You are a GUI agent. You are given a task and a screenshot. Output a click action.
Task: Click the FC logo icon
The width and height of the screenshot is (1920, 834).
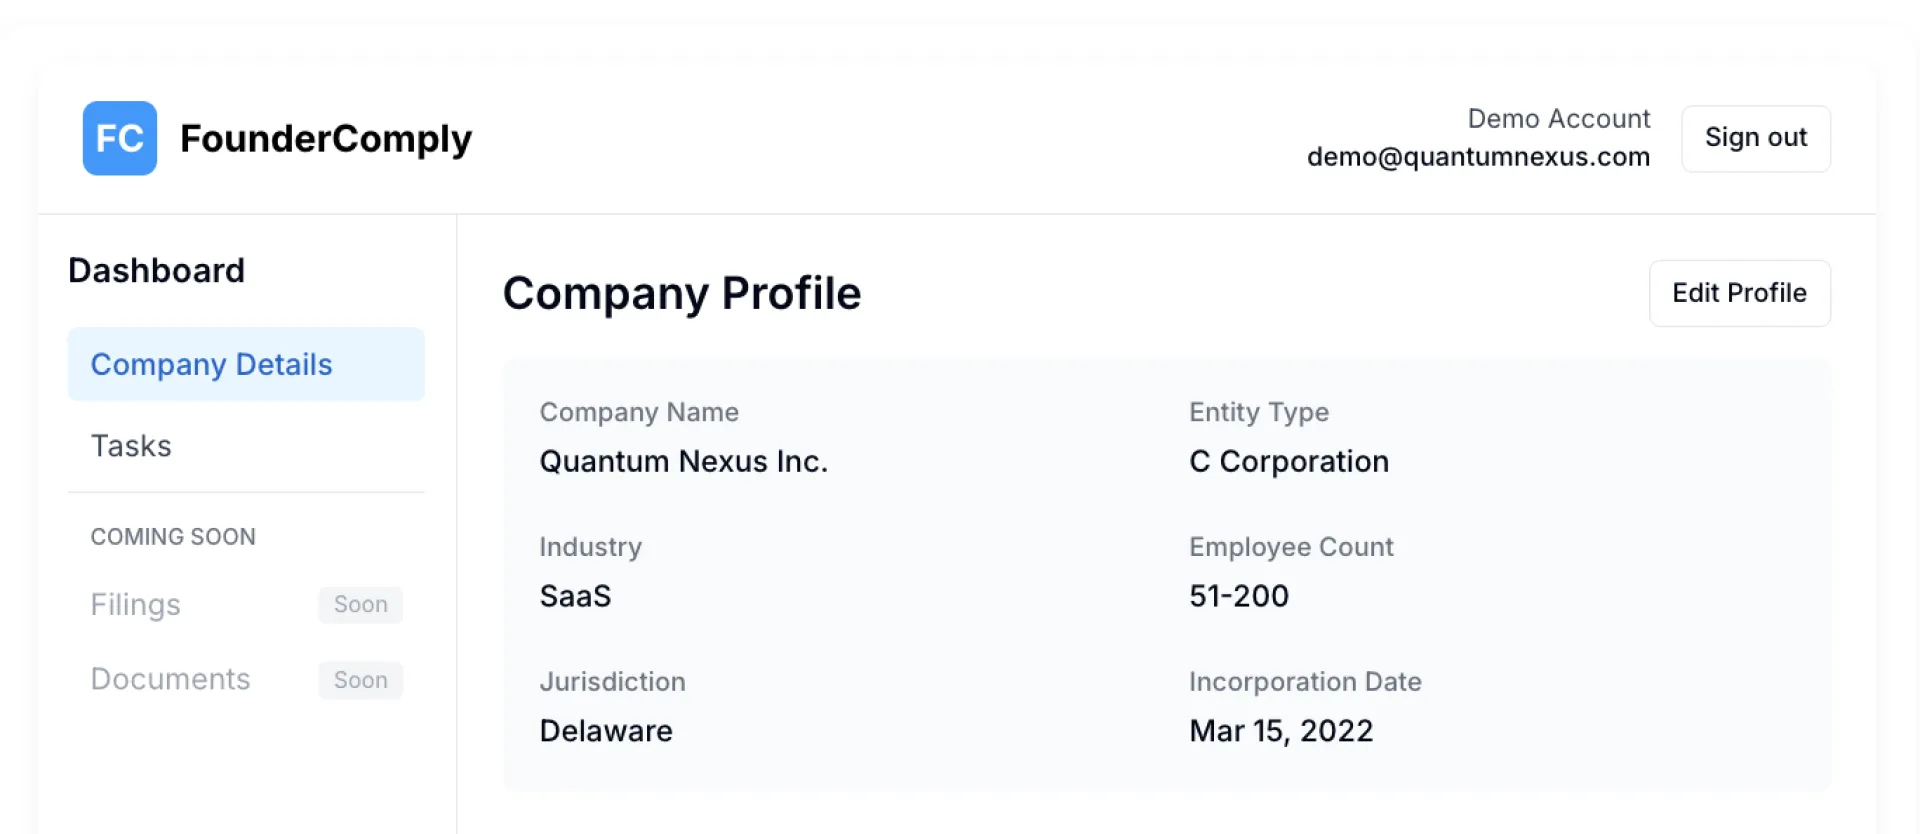(x=120, y=138)
